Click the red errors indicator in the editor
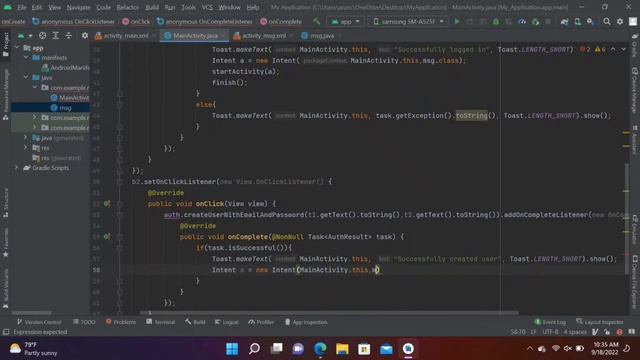The height and width of the screenshot is (360, 640). coord(585,49)
